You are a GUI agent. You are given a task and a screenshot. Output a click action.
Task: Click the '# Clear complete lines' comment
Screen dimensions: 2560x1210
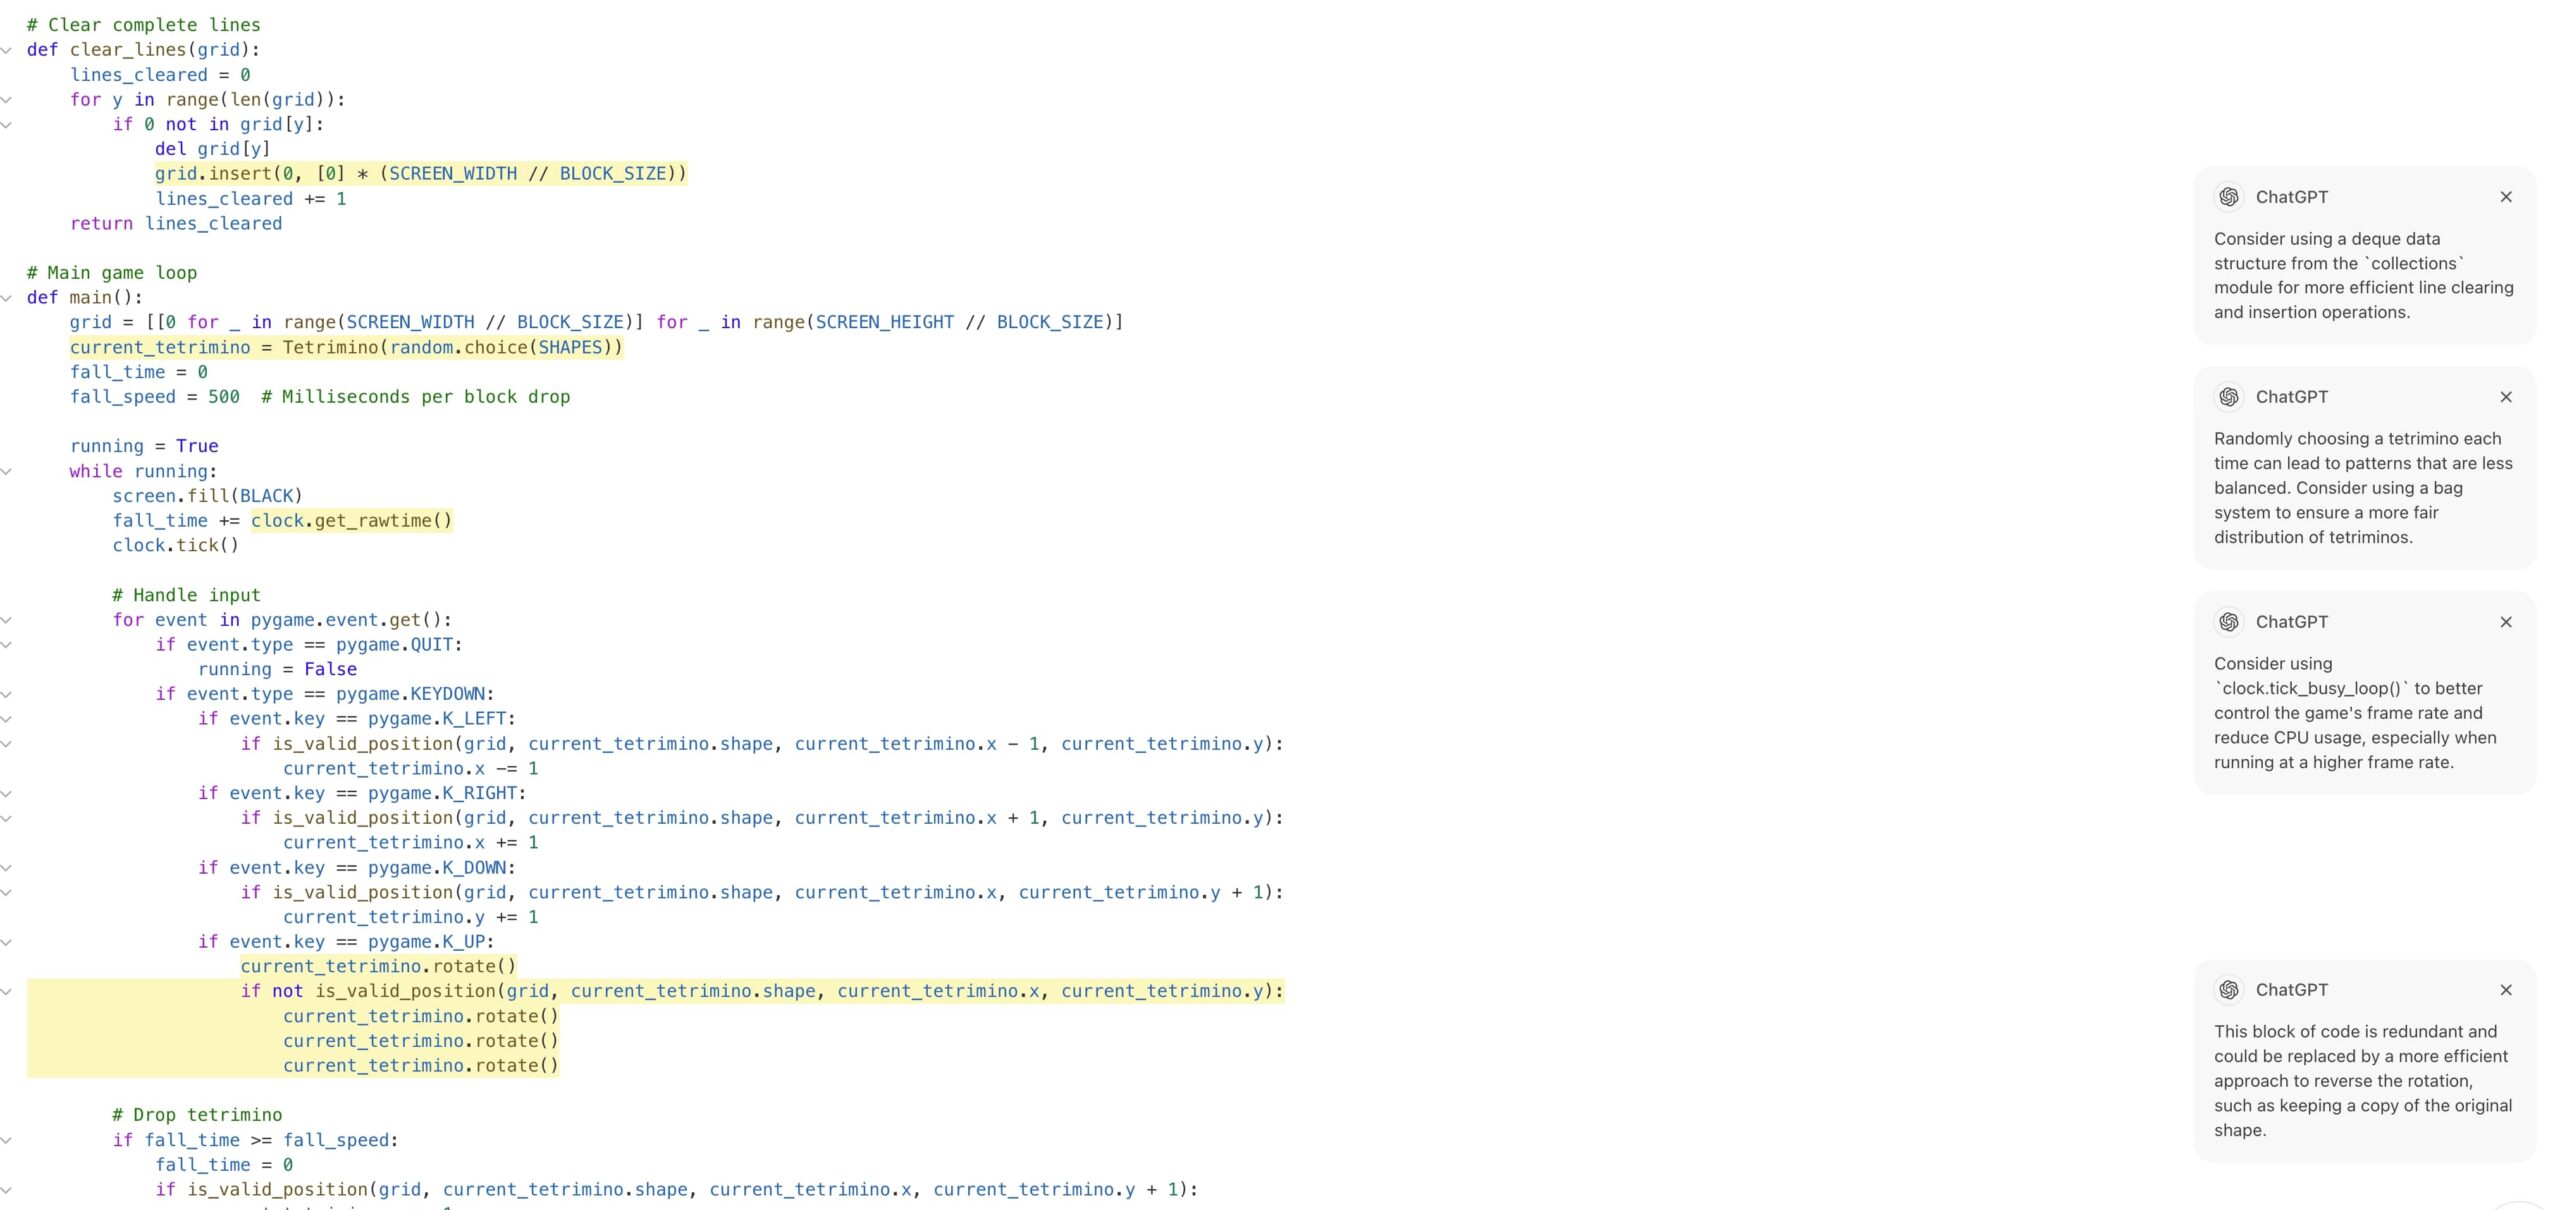tap(143, 25)
